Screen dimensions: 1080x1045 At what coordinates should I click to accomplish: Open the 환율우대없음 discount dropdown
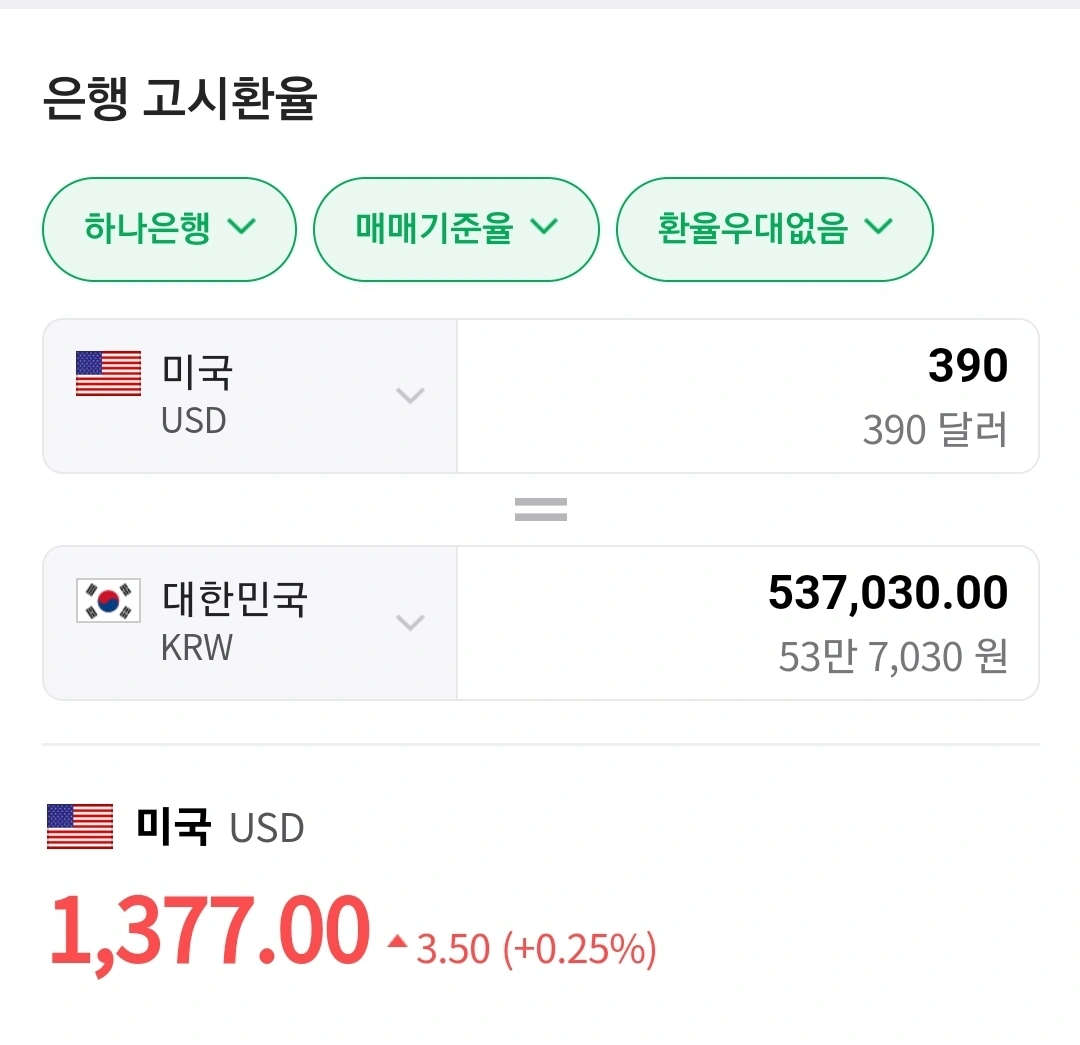pyautogui.click(x=774, y=229)
